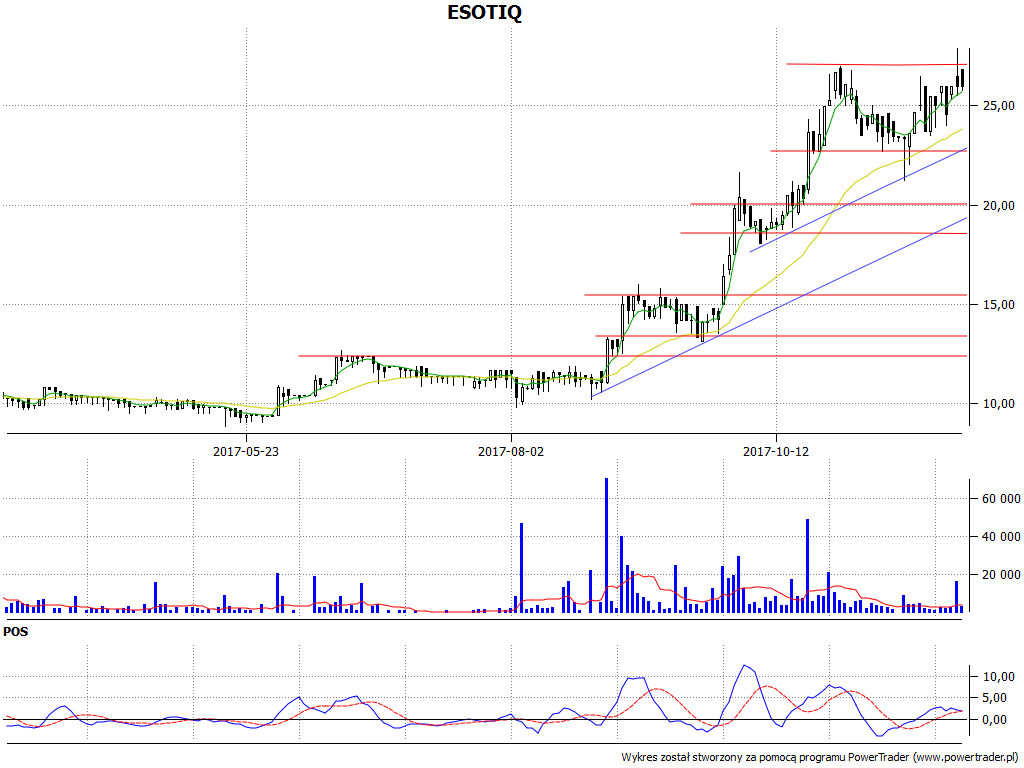Click the 15,00 price axis label
This screenshot has width=1024, height=768.
click(x=999, y=304)
